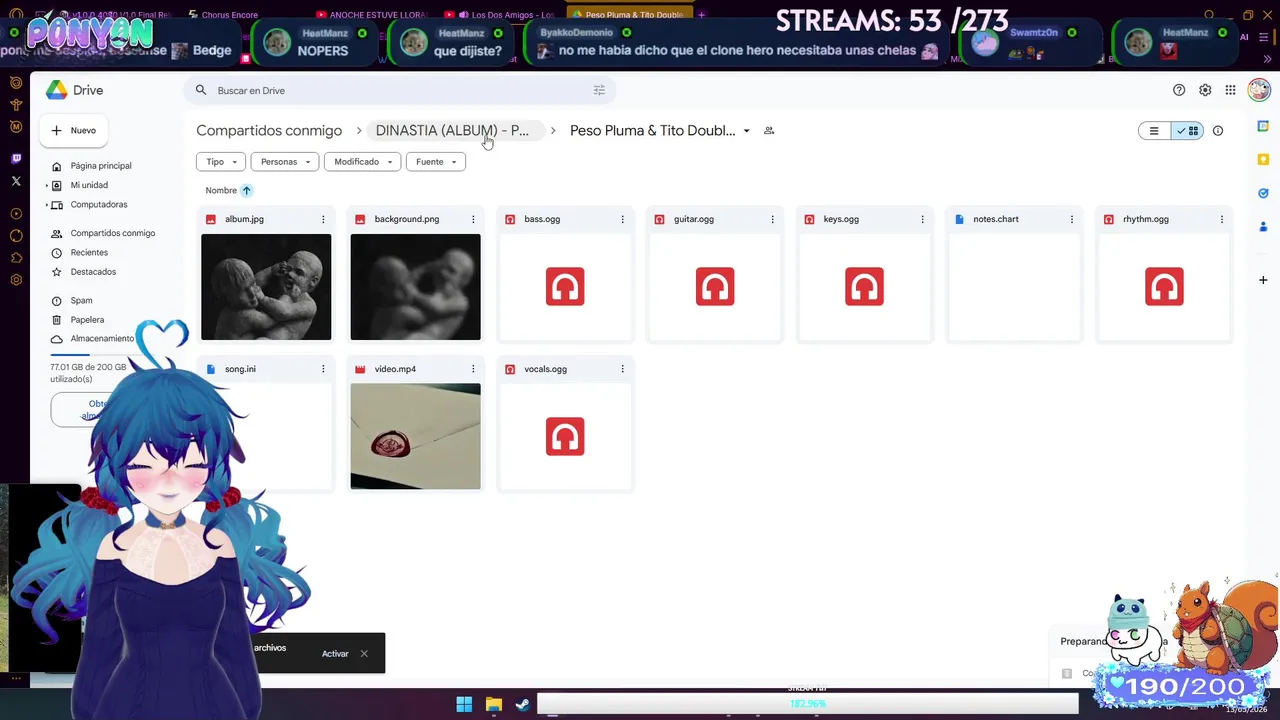Open the Drive search options filter icon
Image resolution: width=1280 pixels, height=720 pixels.
599,90
